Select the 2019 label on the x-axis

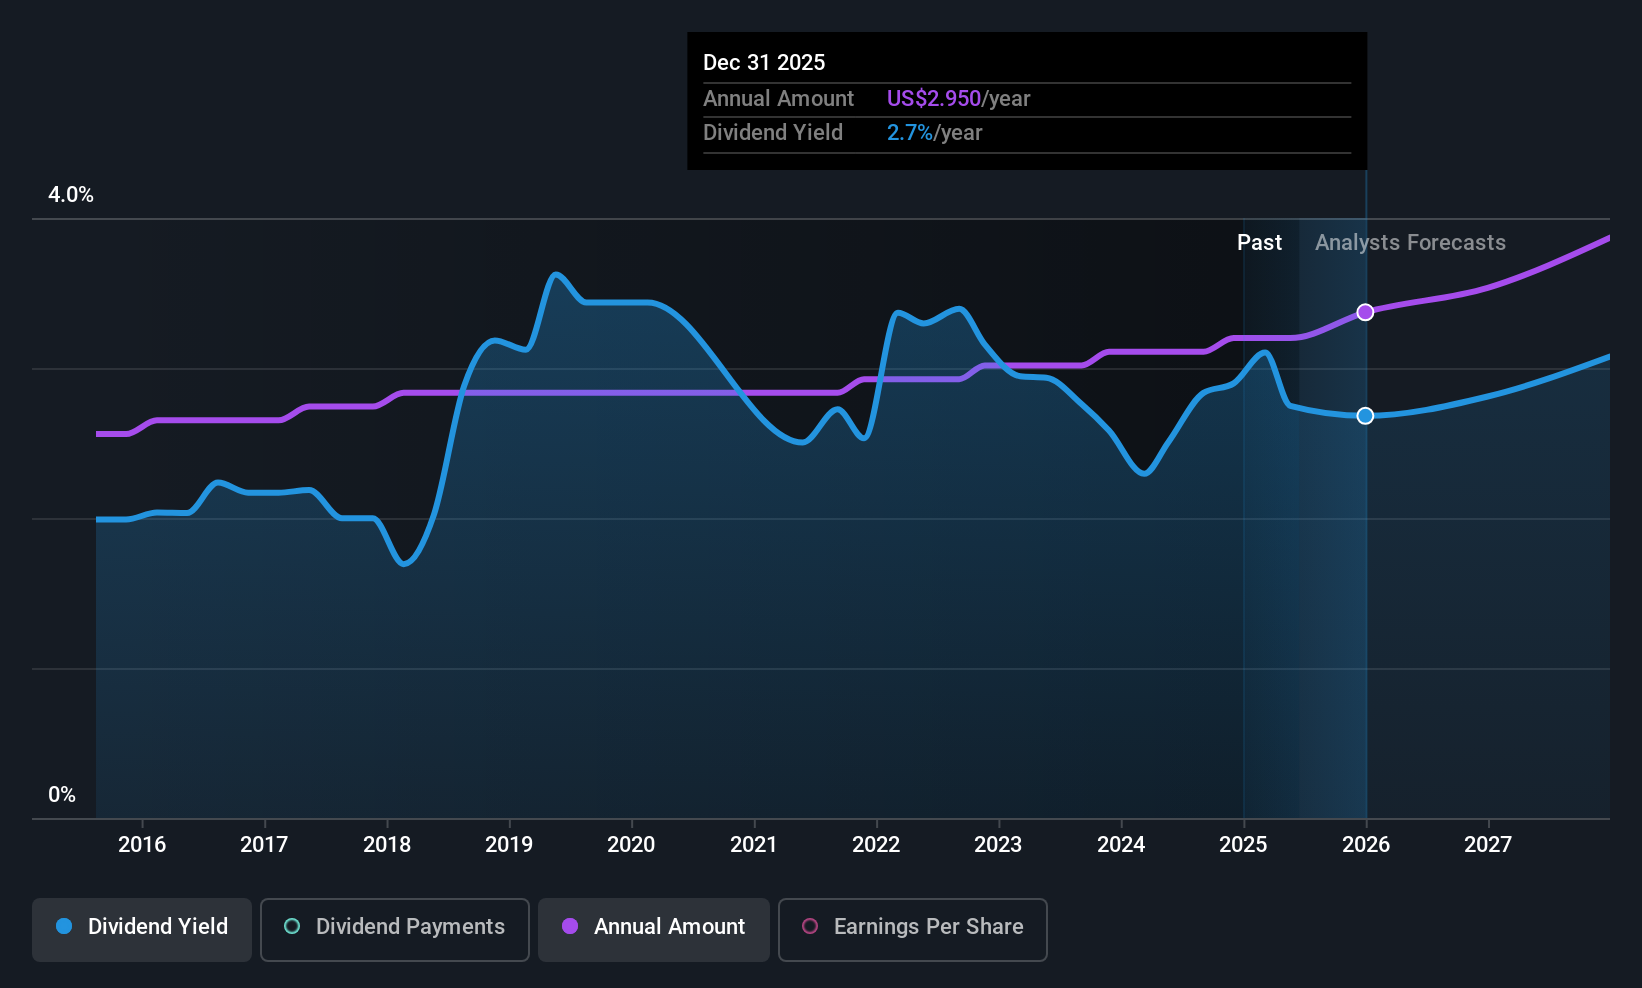point(509,845)
